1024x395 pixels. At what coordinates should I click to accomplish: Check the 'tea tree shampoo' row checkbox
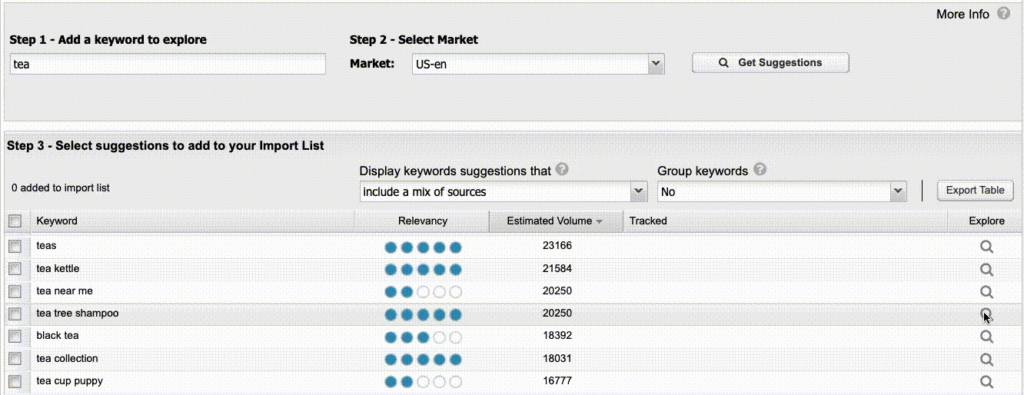coord(14,314)
